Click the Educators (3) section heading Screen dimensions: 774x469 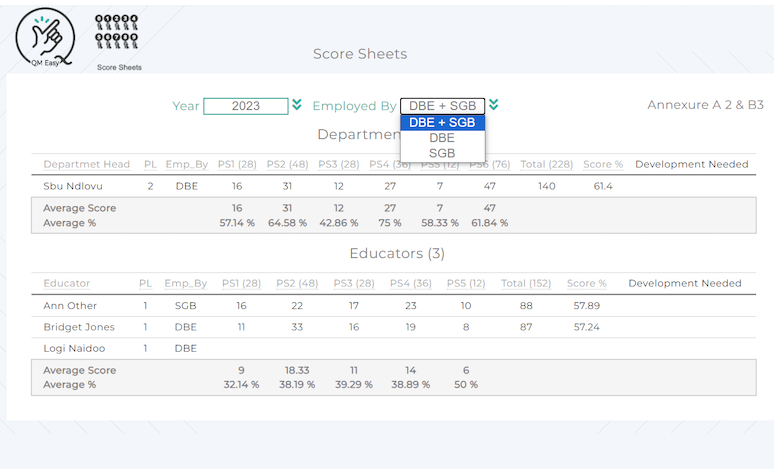pyautogui.click(x=397, y=254)
